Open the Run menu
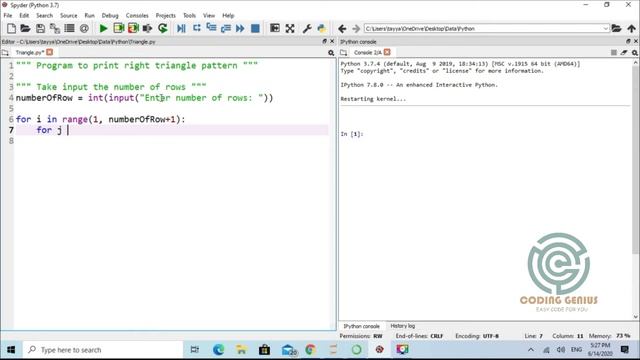Image resolution: width=640 pixels, height=360 pixels. tap(89, 16)
